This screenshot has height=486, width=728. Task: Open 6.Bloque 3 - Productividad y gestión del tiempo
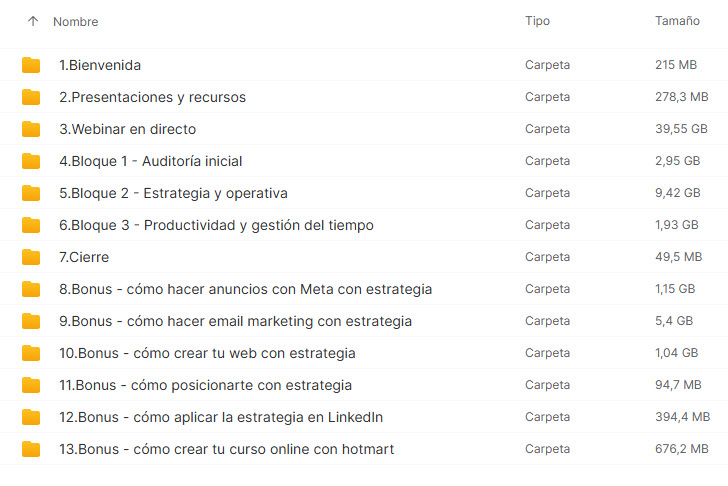tap(216, 225)
